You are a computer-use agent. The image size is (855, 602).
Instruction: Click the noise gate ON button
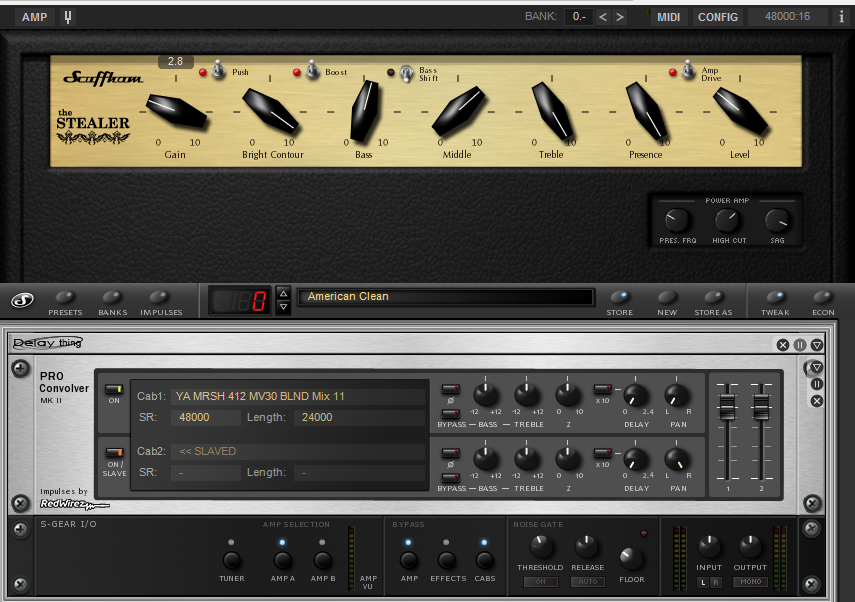[x=540, y=582]
